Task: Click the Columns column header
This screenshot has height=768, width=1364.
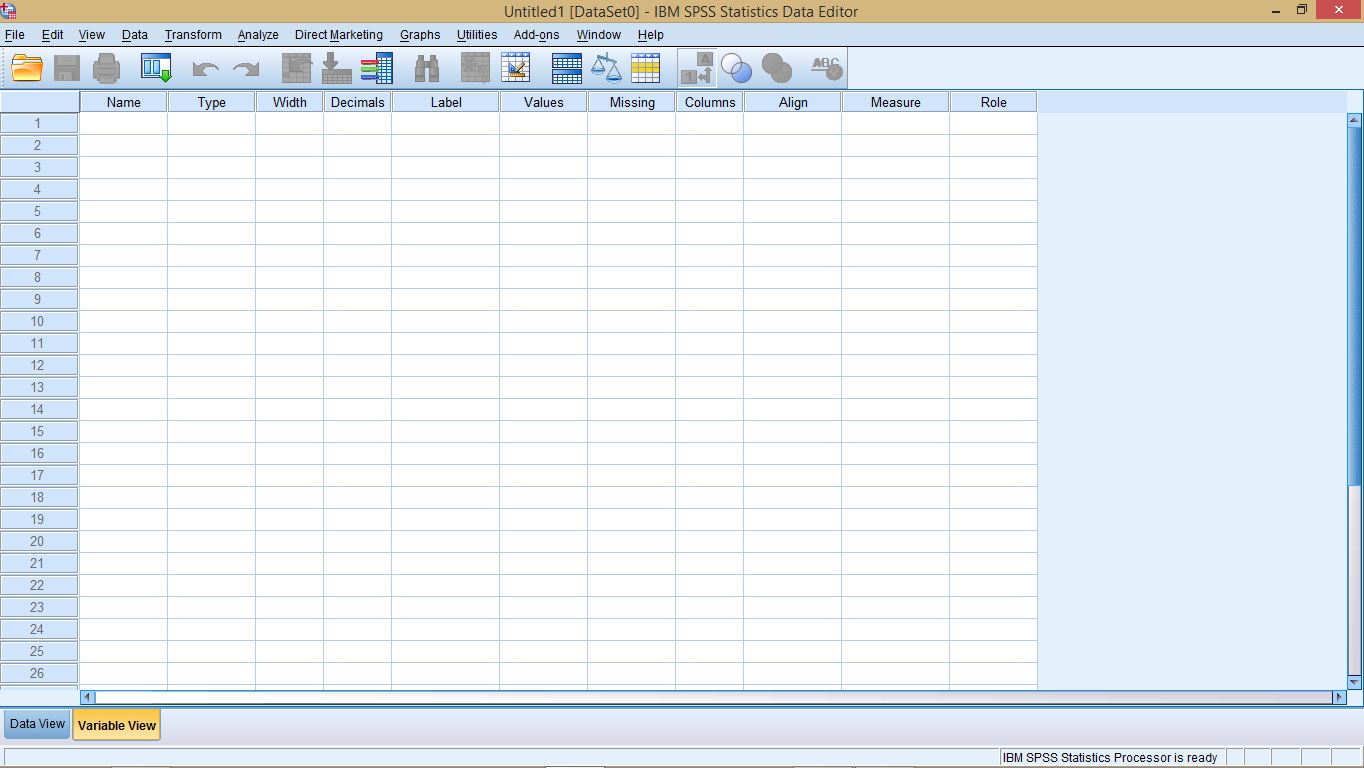Action: (710, 102)
